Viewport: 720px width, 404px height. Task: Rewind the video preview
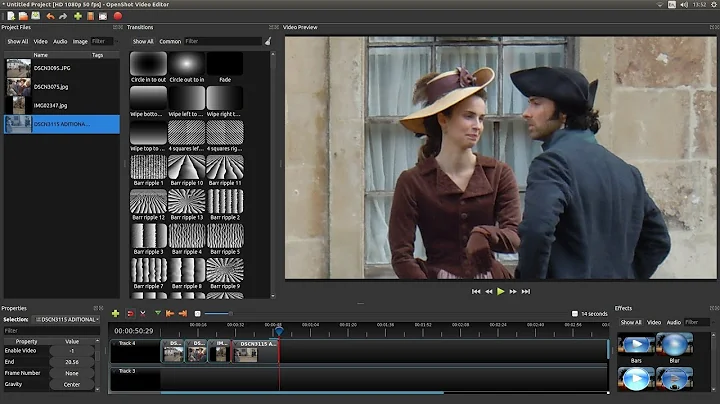click(x=489, y=292)
